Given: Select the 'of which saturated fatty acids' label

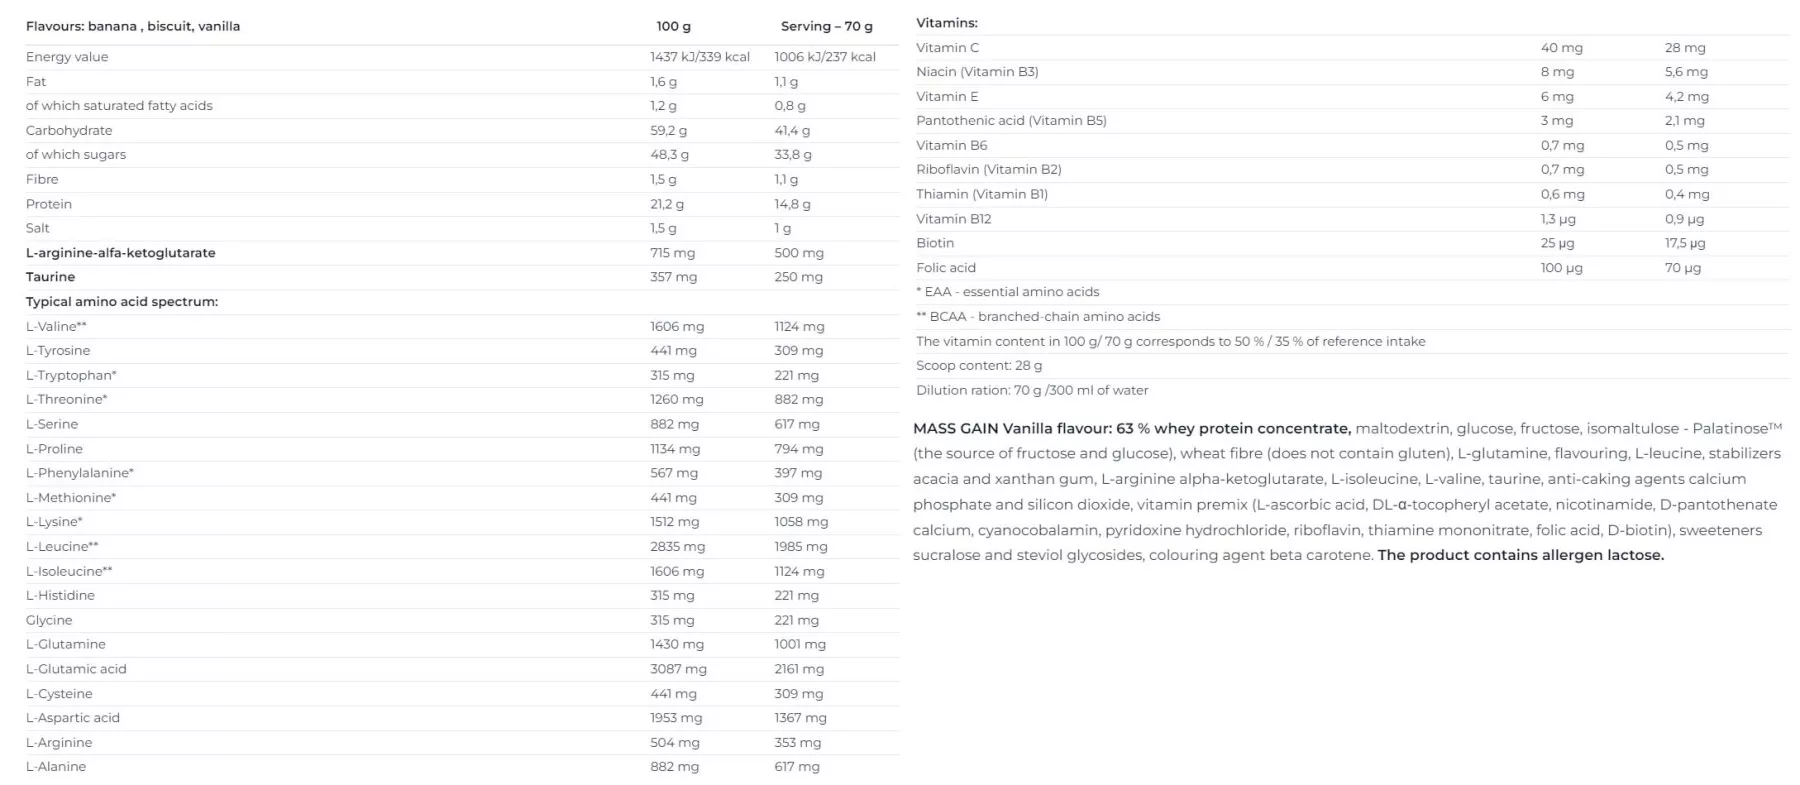Looking at the screenshot, I should coord(119,106).
